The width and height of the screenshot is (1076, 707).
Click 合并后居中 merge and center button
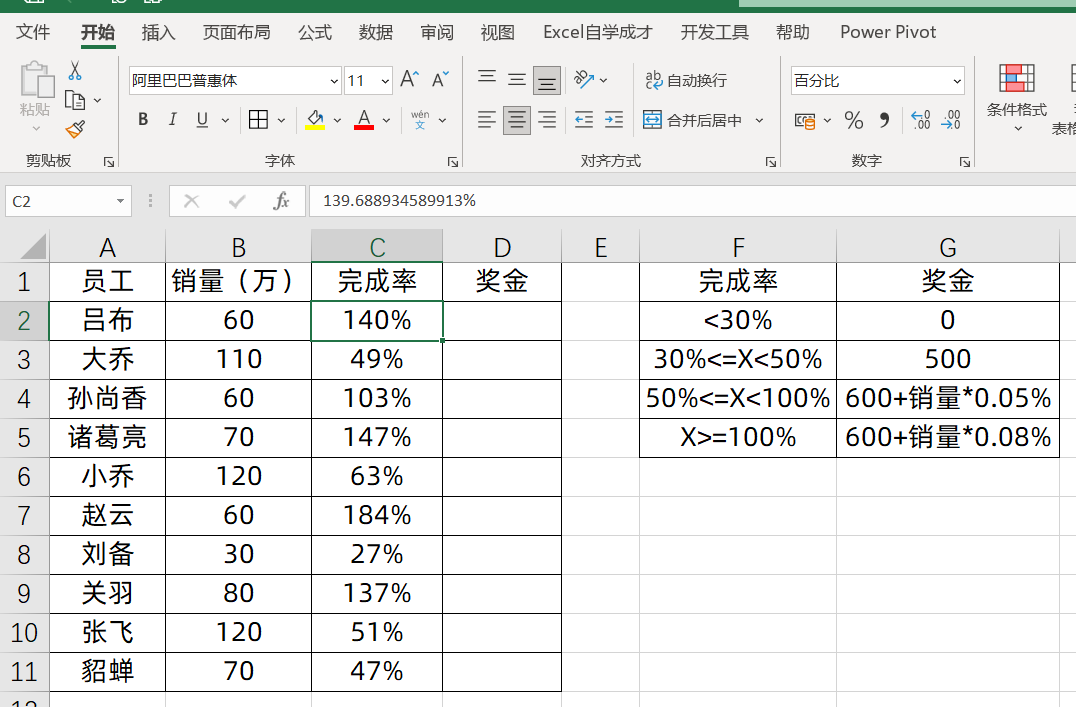692,120
